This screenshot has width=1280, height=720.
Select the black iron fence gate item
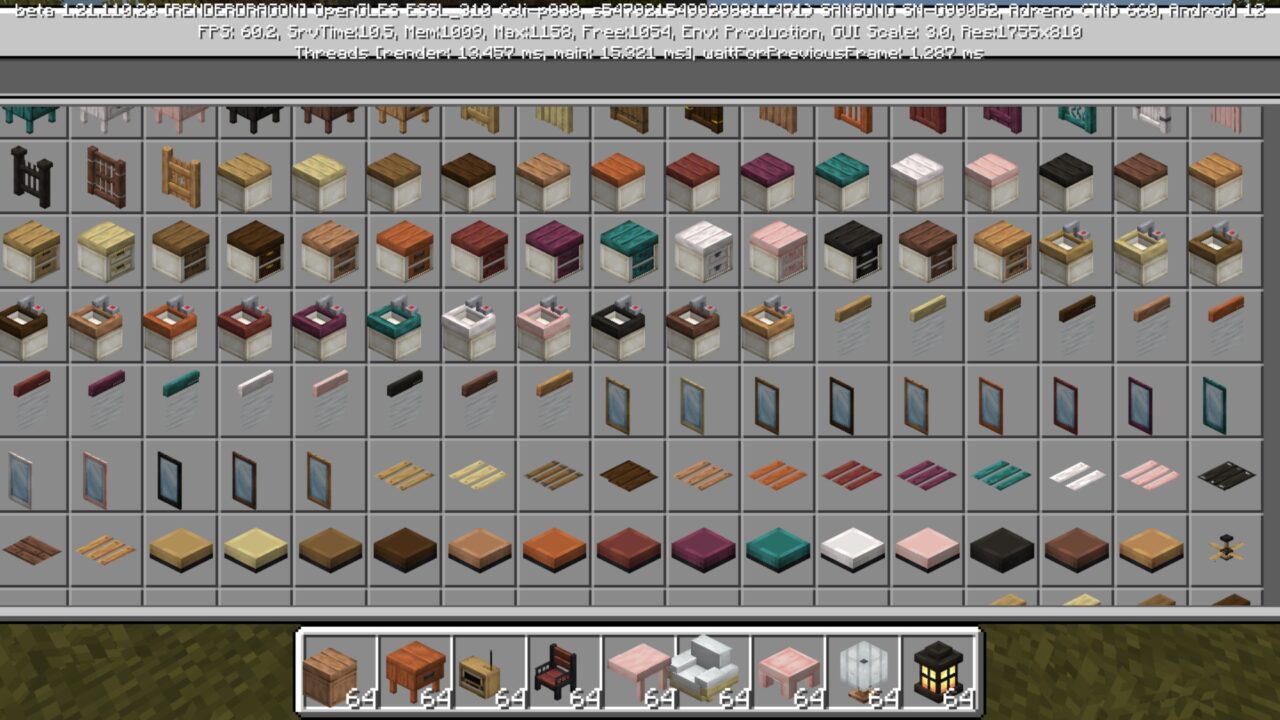coord(30,176)
